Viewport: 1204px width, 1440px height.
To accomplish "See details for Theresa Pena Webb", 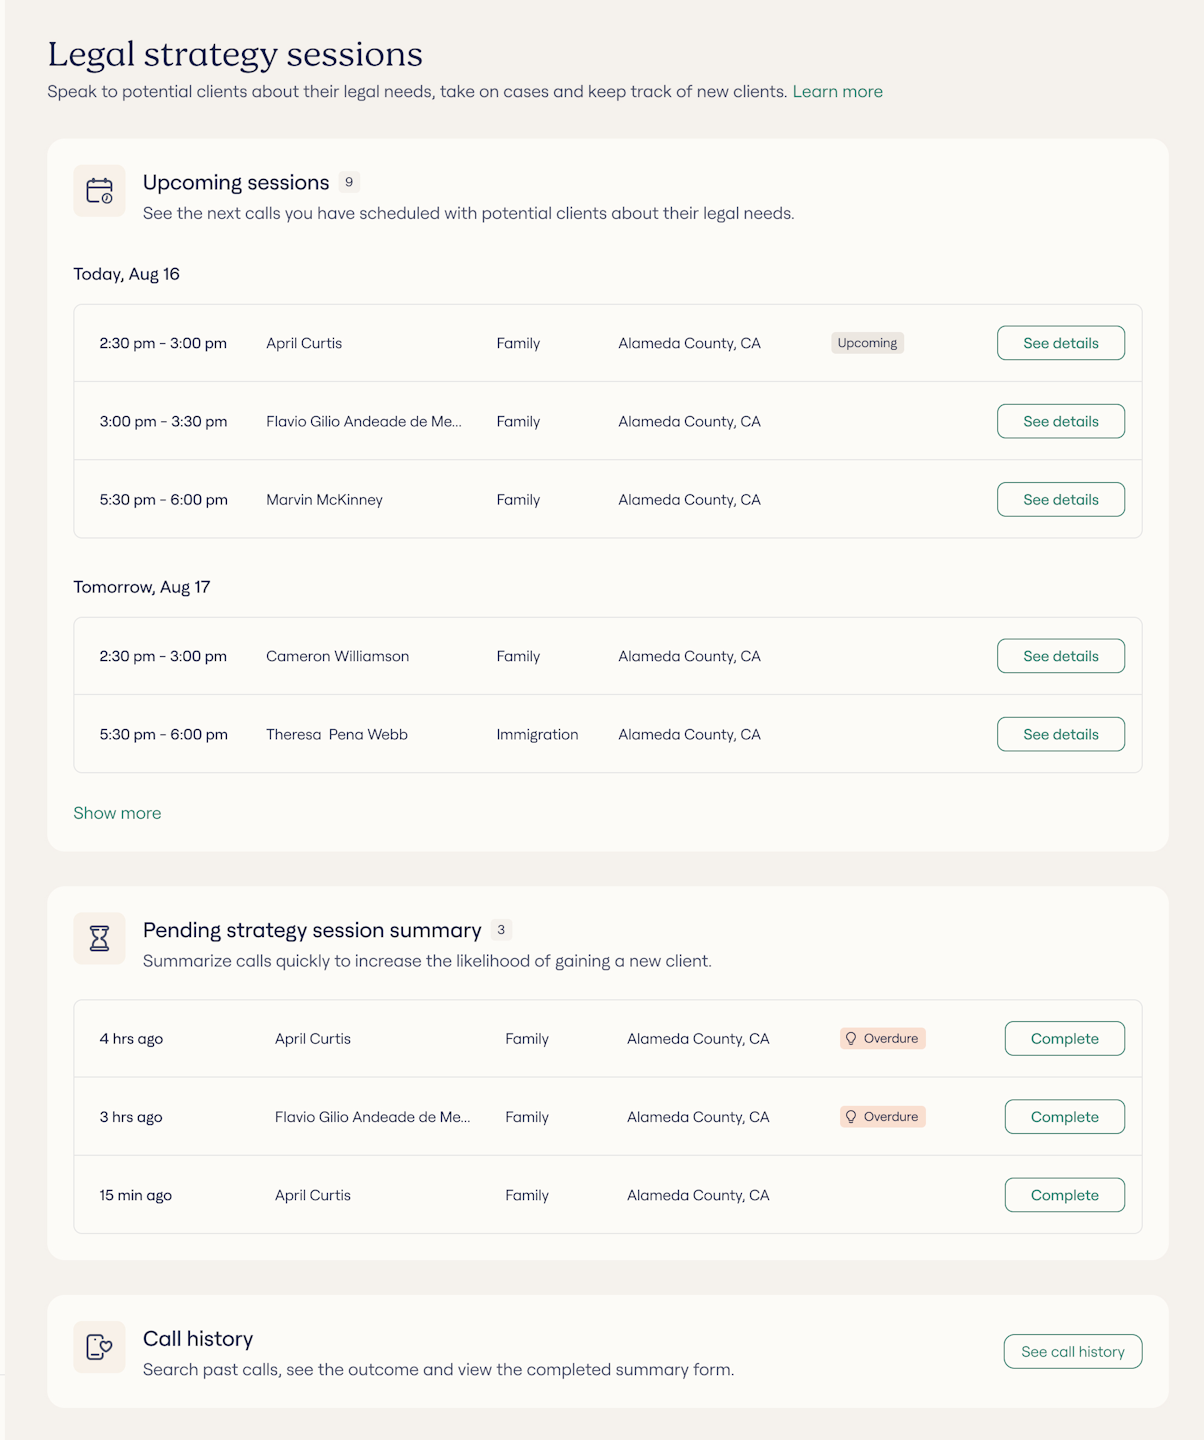I will [1060, 734].
